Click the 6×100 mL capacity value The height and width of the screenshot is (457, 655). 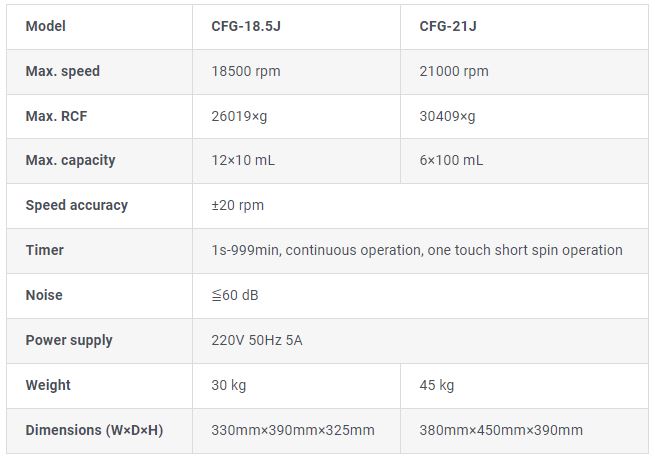[451, 160]
